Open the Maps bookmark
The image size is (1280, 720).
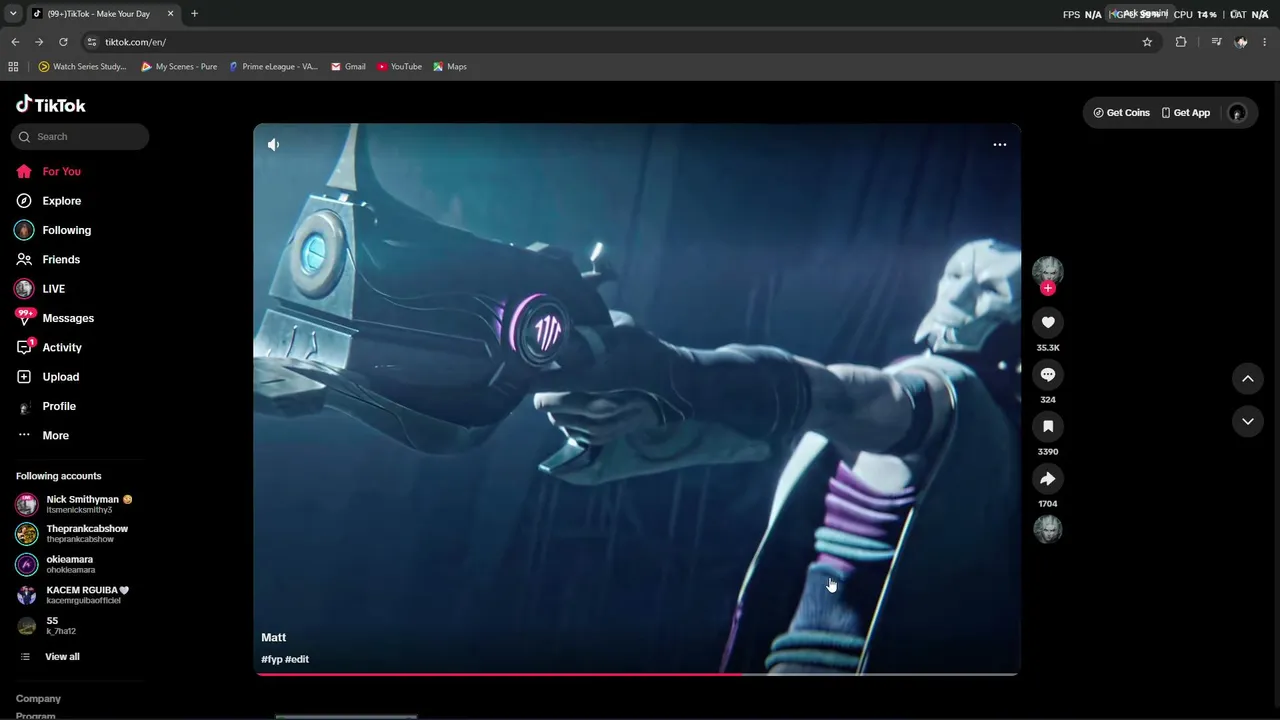coord(450,67)
